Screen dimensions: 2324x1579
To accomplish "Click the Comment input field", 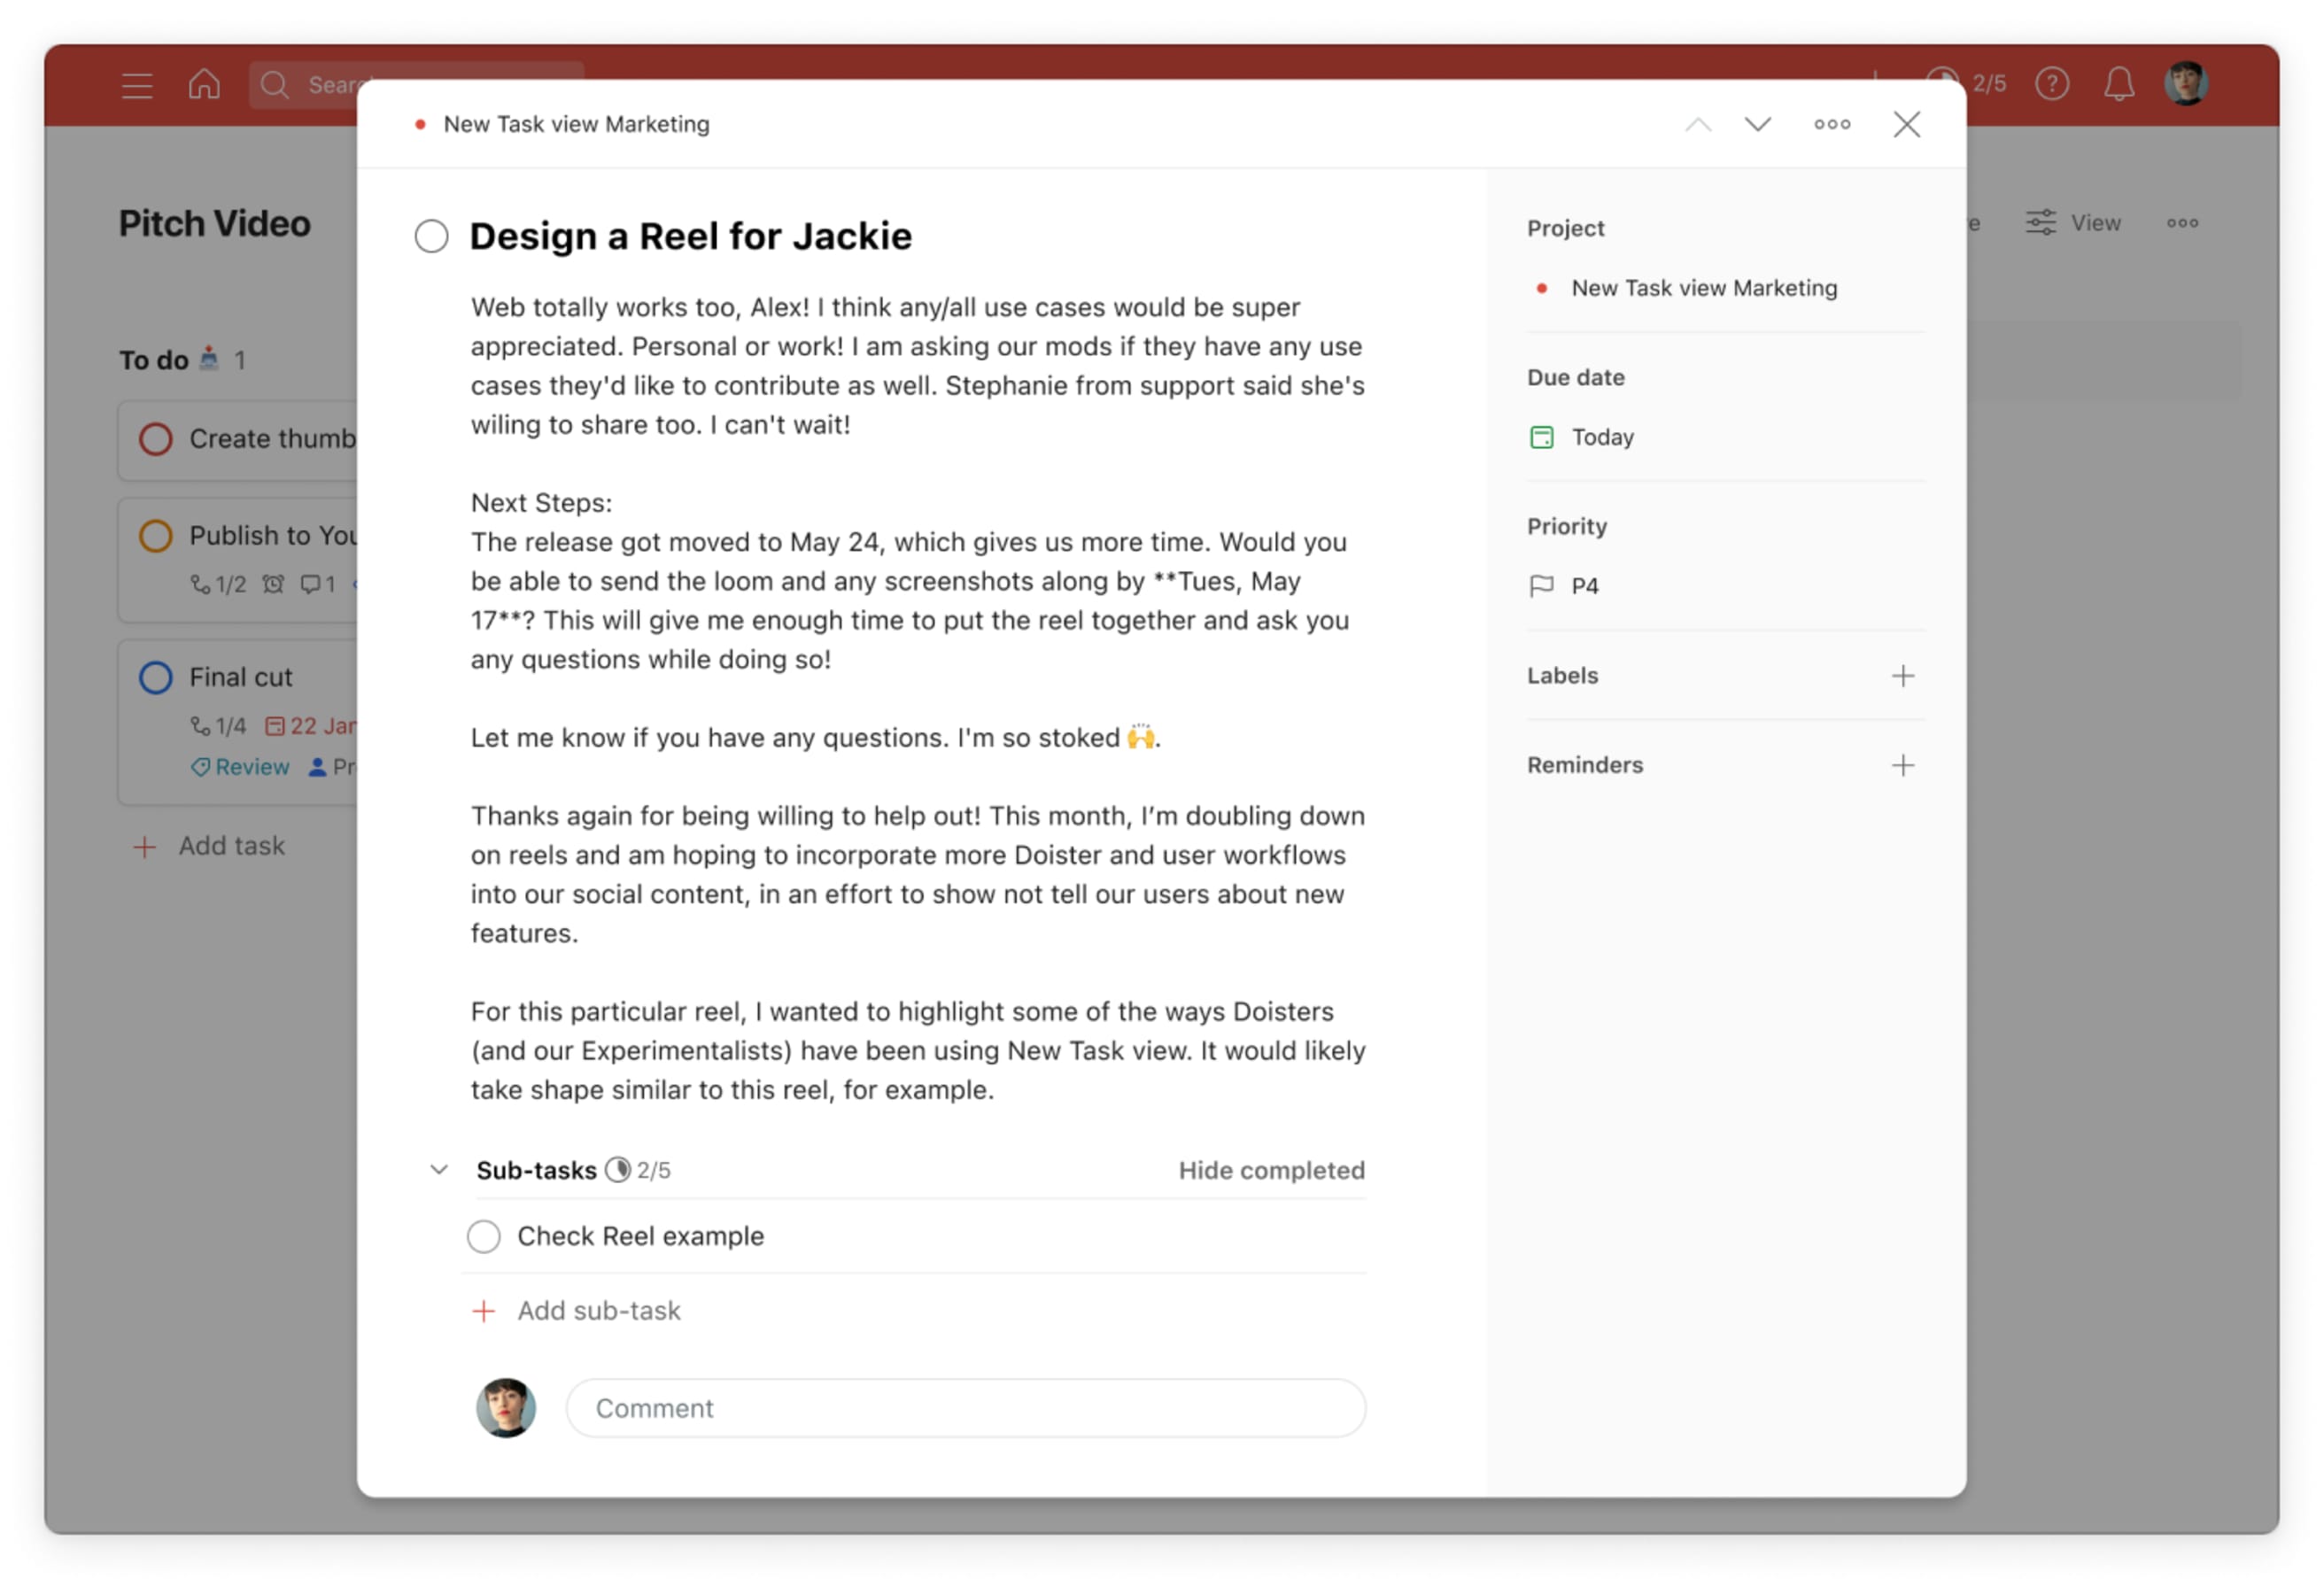I will (965, 1406).
